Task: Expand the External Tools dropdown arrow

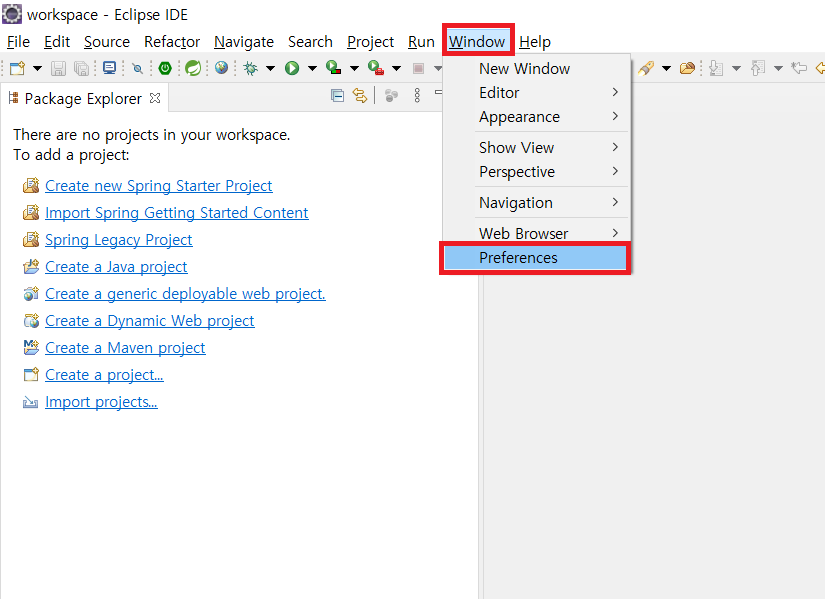Action: tap(396, 68)
